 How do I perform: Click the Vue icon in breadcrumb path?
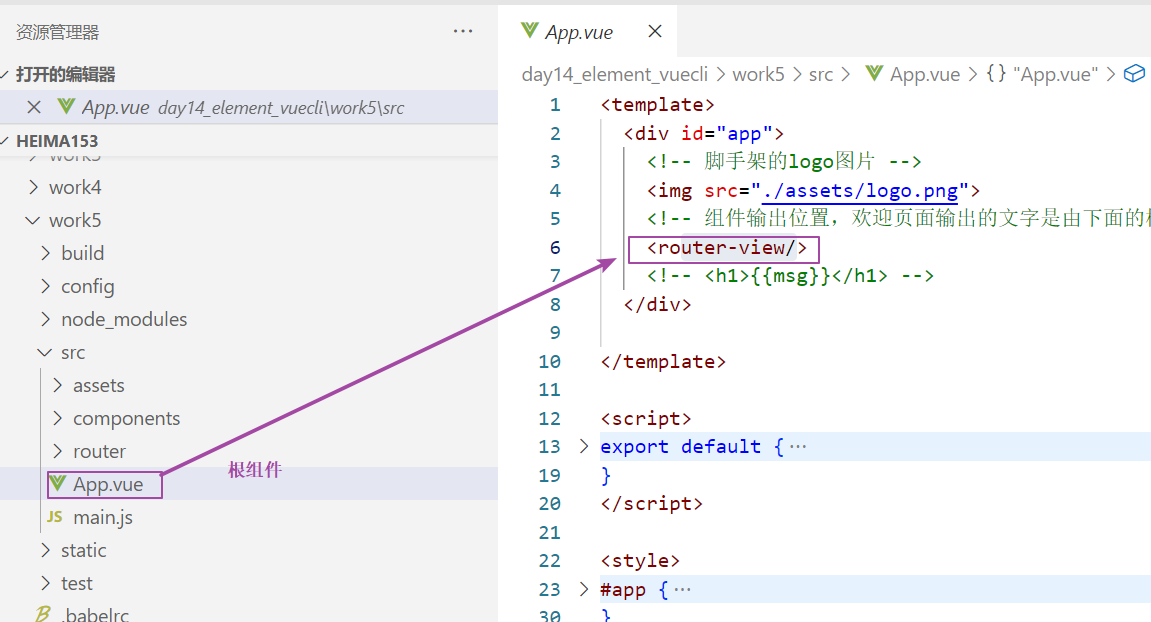874,74
